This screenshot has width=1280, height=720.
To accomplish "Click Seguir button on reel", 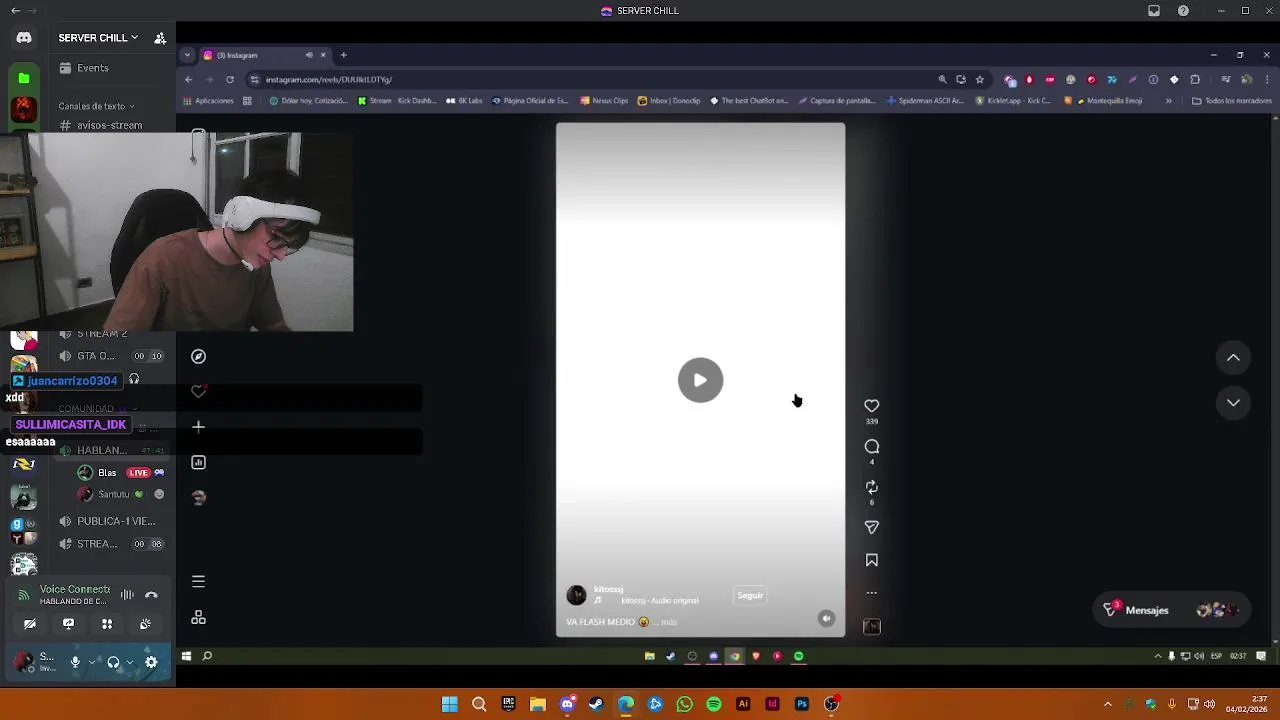I will coord(750,596).
